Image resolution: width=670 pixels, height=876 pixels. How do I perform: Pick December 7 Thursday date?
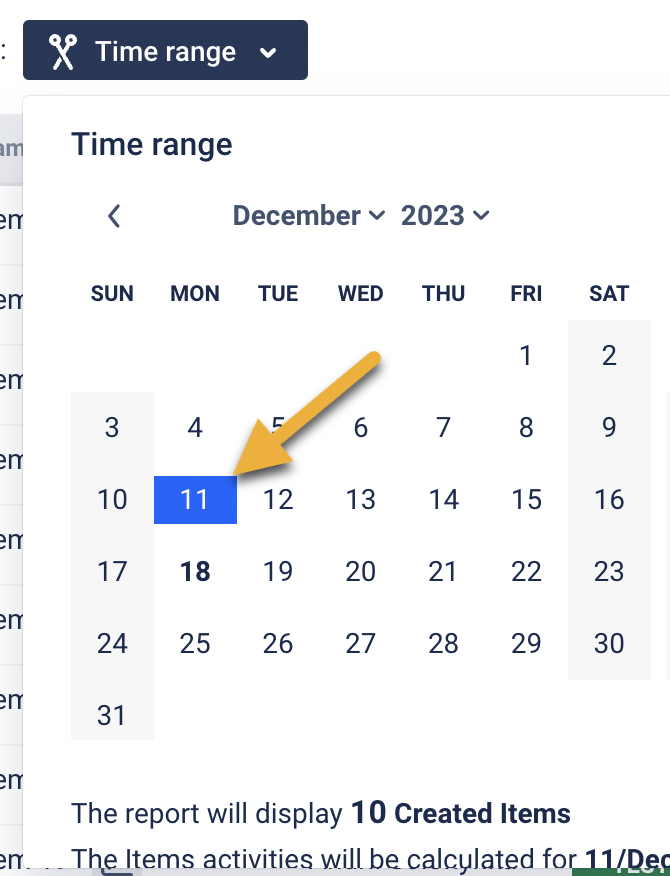(x=443, y=428)
